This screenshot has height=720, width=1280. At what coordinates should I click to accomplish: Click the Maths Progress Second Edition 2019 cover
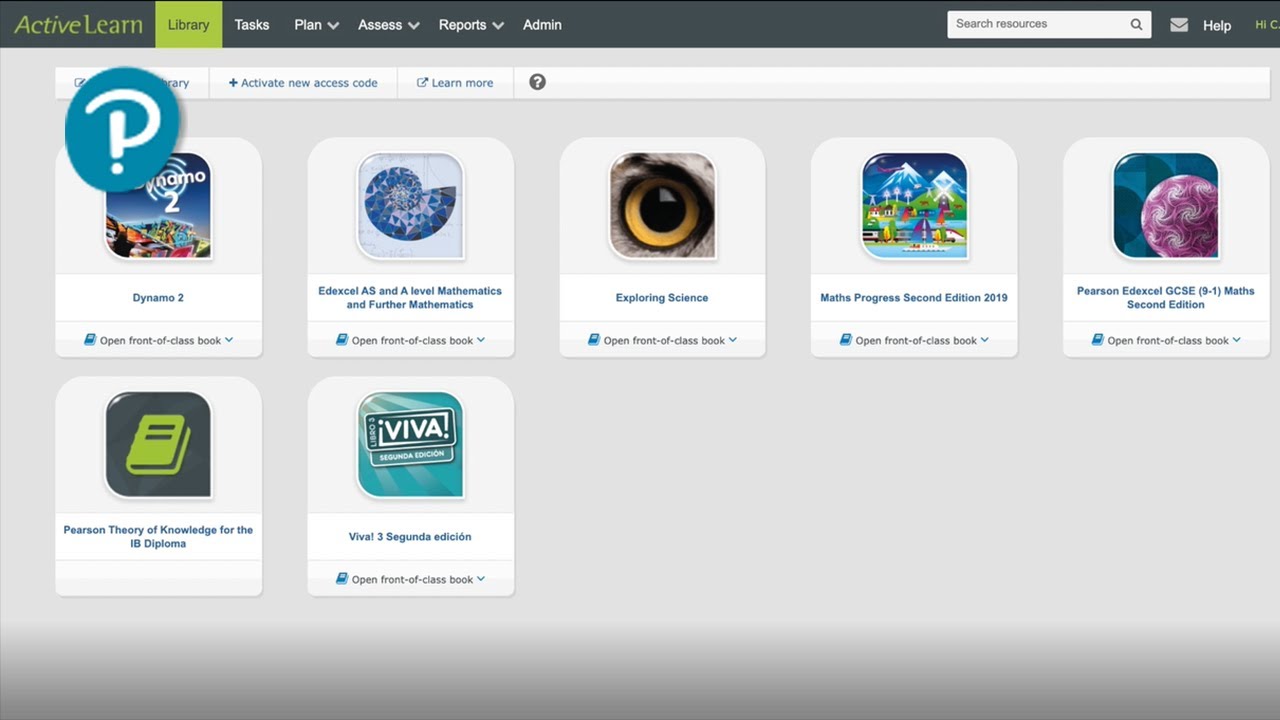913,205
